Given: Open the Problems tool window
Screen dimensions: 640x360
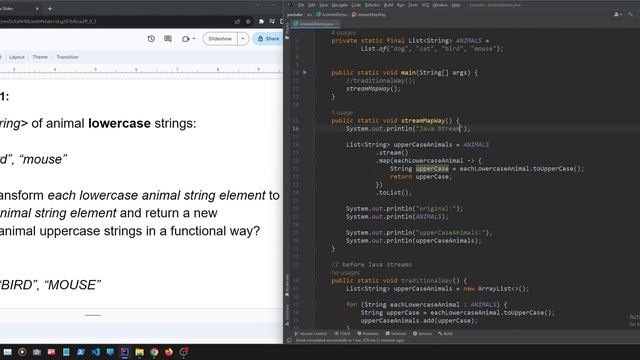Looking at the screenshot, I should 368,333.
